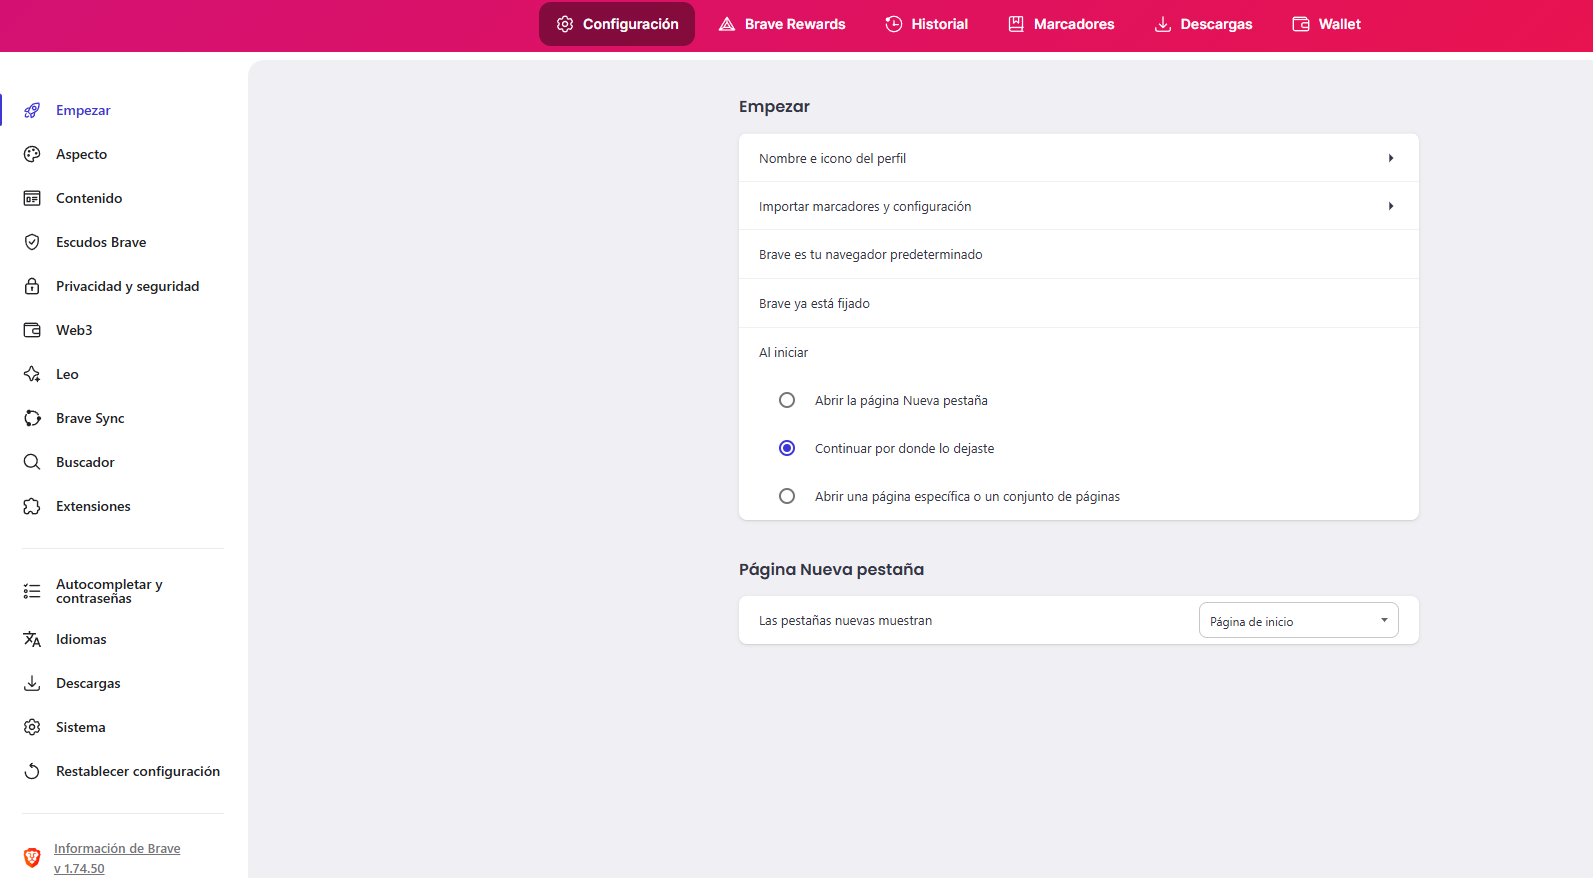
Task: Open Autocompletar y contraseñas label
Action: click(109, 591)
